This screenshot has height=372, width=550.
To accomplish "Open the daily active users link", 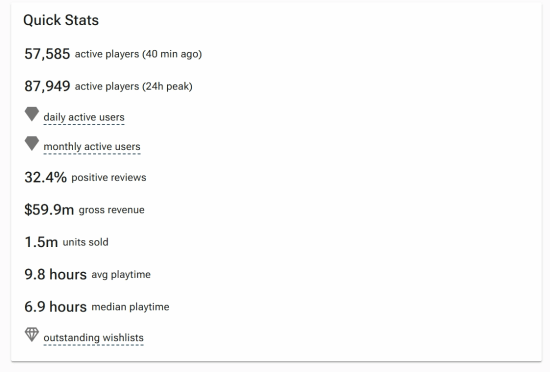I will coord(84,117).
